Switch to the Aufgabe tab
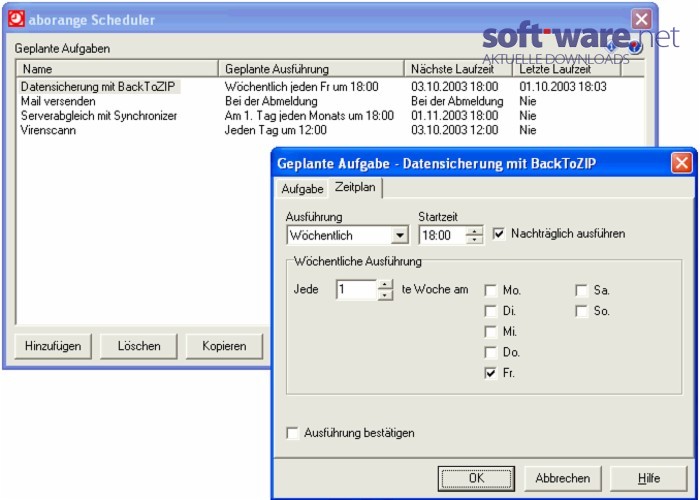The image size is (700, 500). (302, 189)
